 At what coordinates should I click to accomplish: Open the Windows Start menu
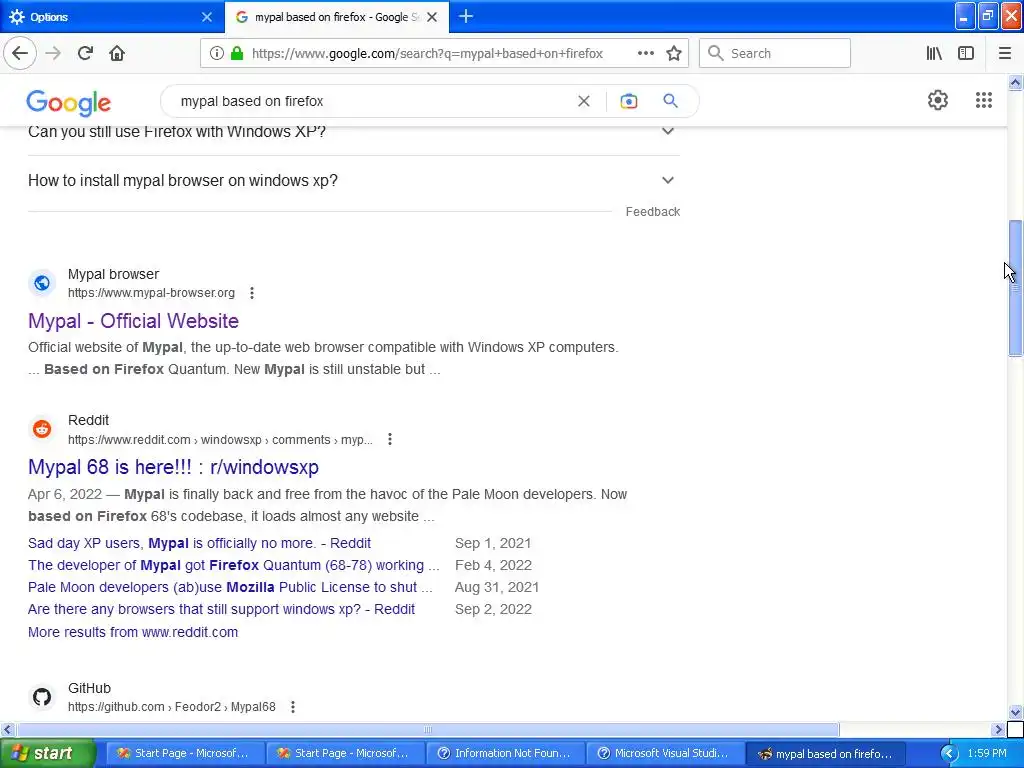(47, 753)
